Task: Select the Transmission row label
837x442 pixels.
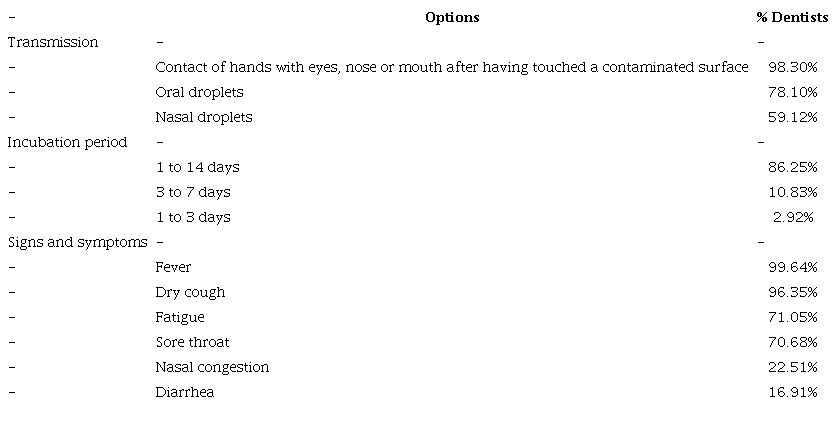Action: (x=53, y=42)
